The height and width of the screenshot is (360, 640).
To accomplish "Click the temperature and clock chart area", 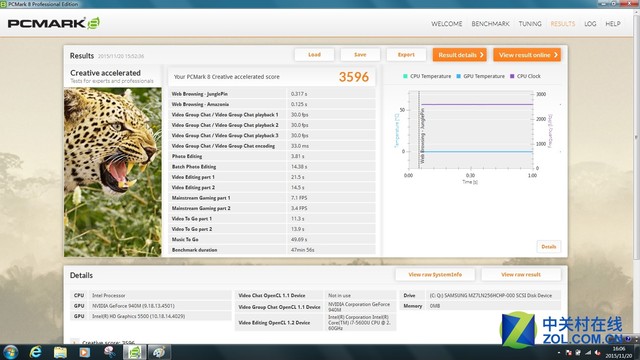I will click(x=471, y=131).
